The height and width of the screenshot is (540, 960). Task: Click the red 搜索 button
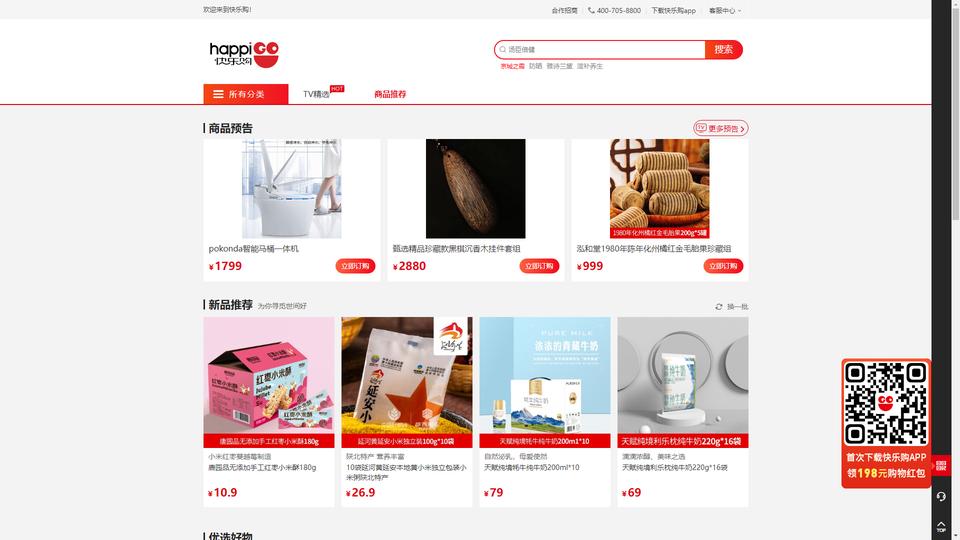point(724,50)
